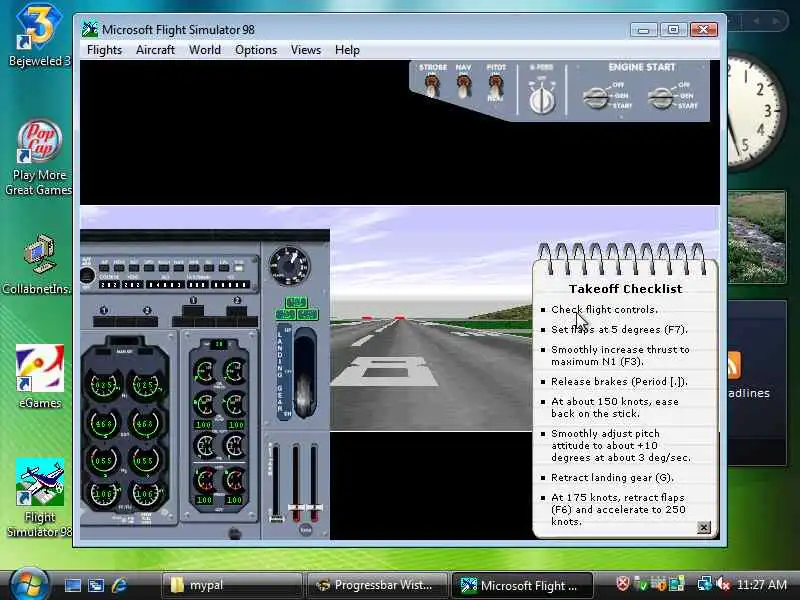Click the network tray icon
Viewport: 800px width, 600px height.
point(705,584)
